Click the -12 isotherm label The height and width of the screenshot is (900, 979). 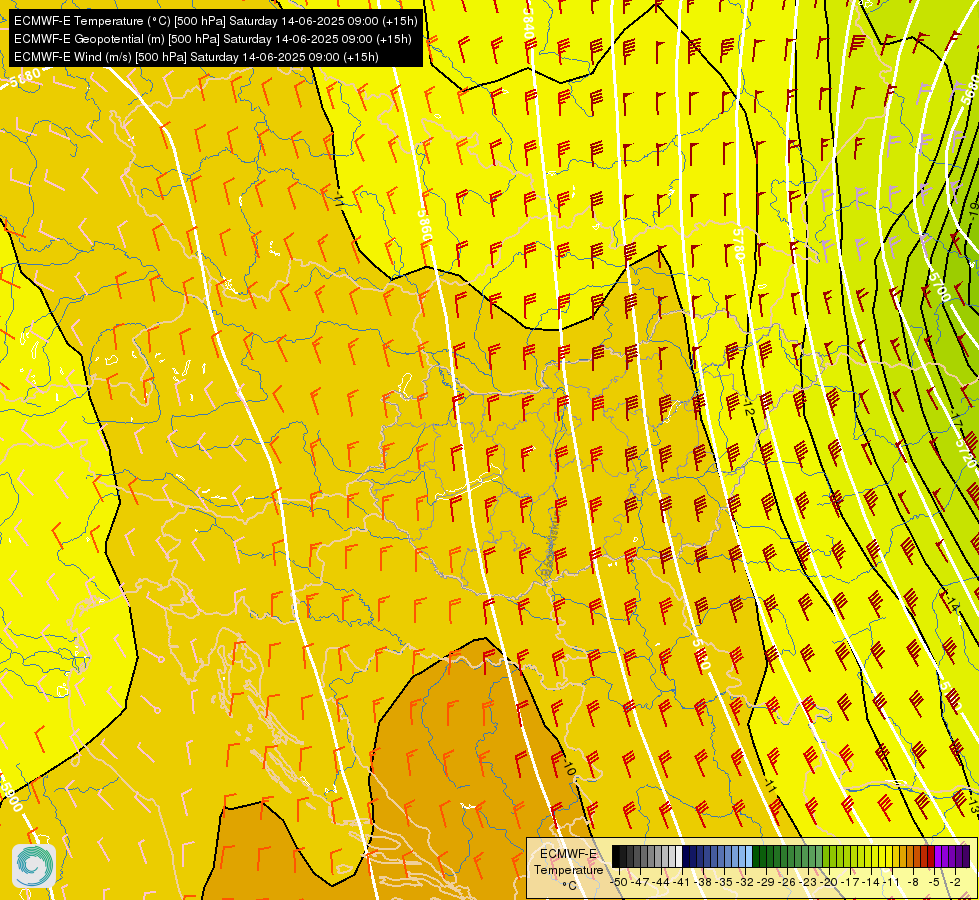(x=749, y=409)
